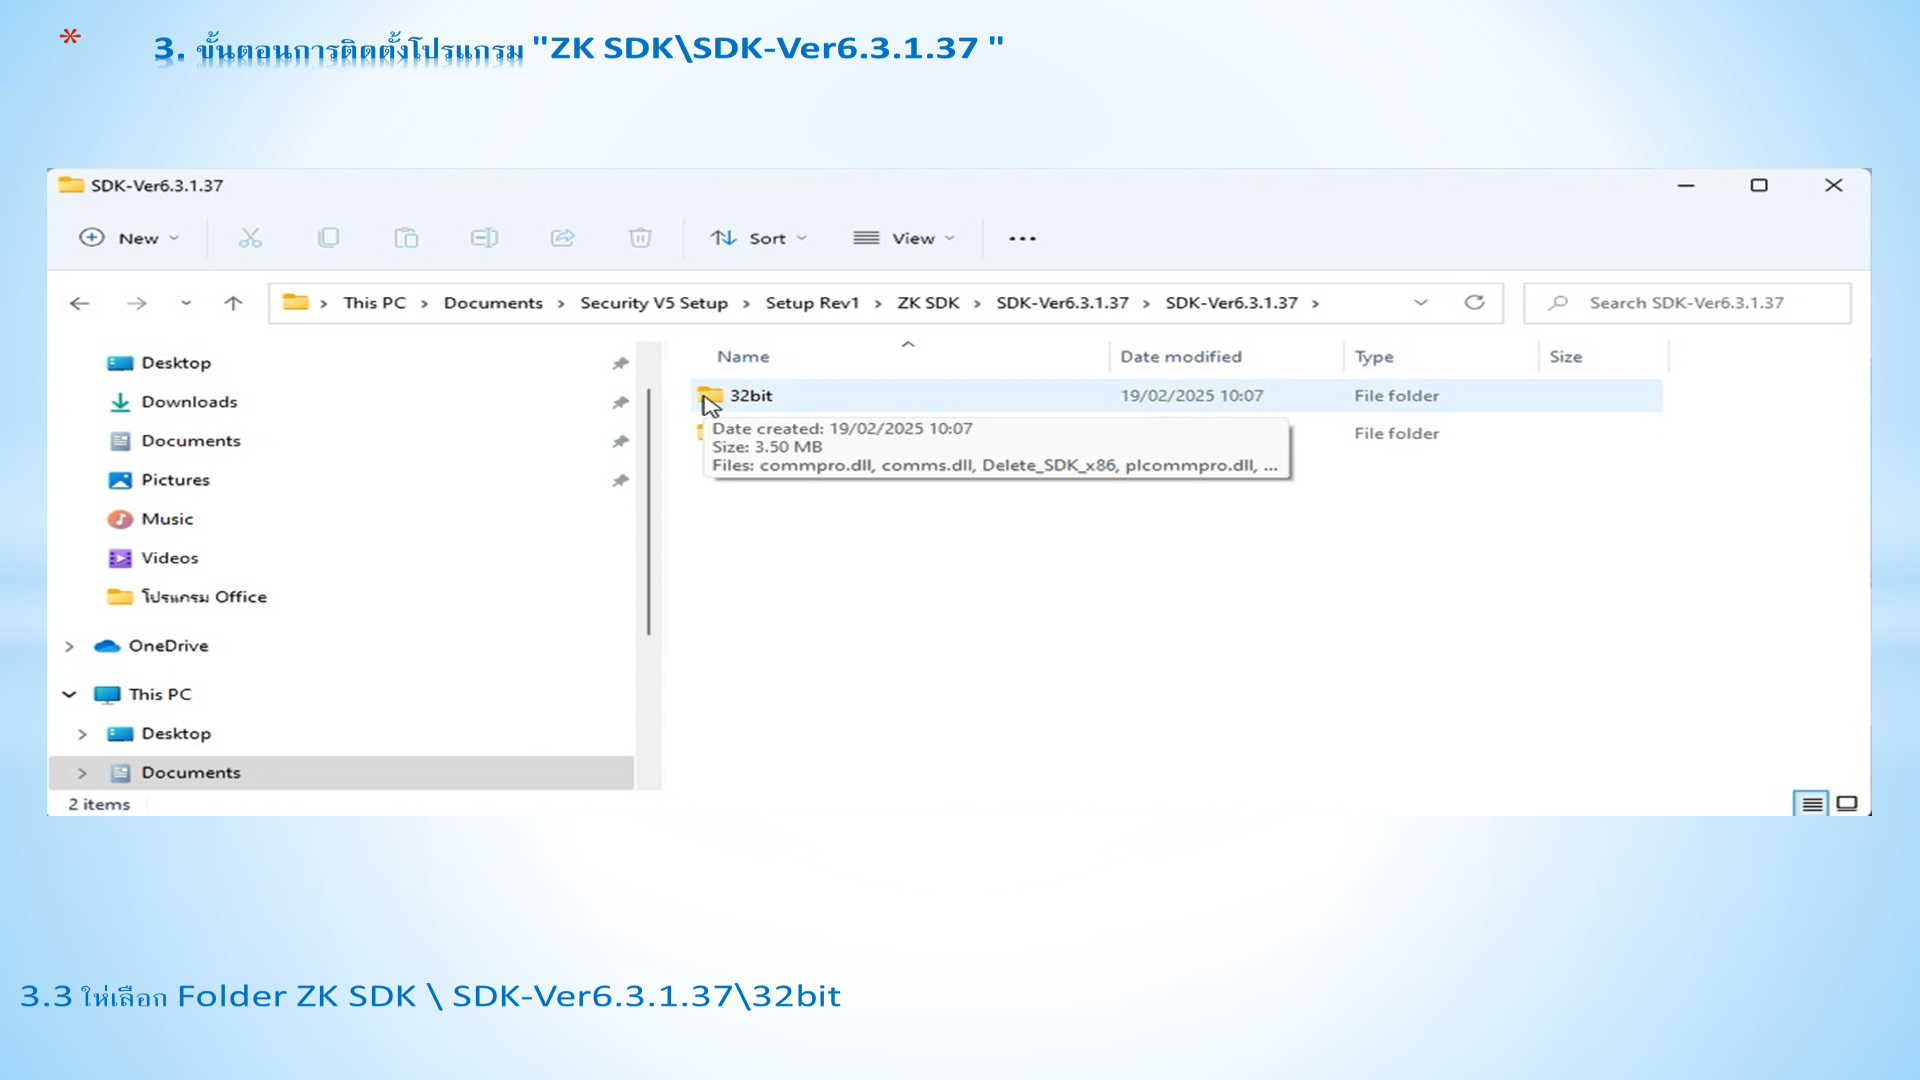Sort by Date modified column header
The height and width of the screenshot is (1080, 1920).
1180,357
